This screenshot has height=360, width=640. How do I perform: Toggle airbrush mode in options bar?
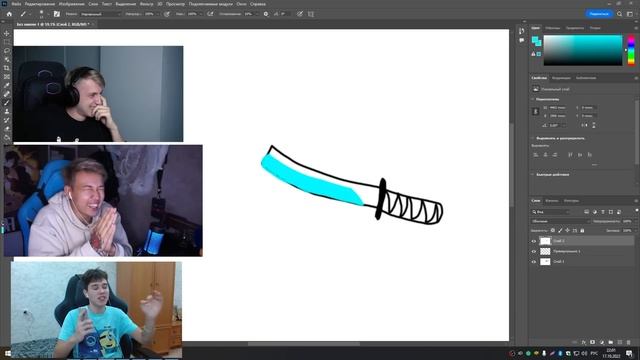(210, 14)
